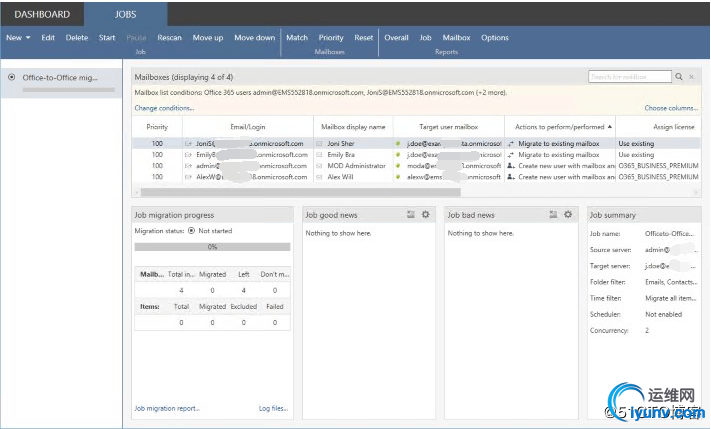Click the Scheduler value Not enabled
This screenshot has width=711, height=429.
click(x=663, y=314)
